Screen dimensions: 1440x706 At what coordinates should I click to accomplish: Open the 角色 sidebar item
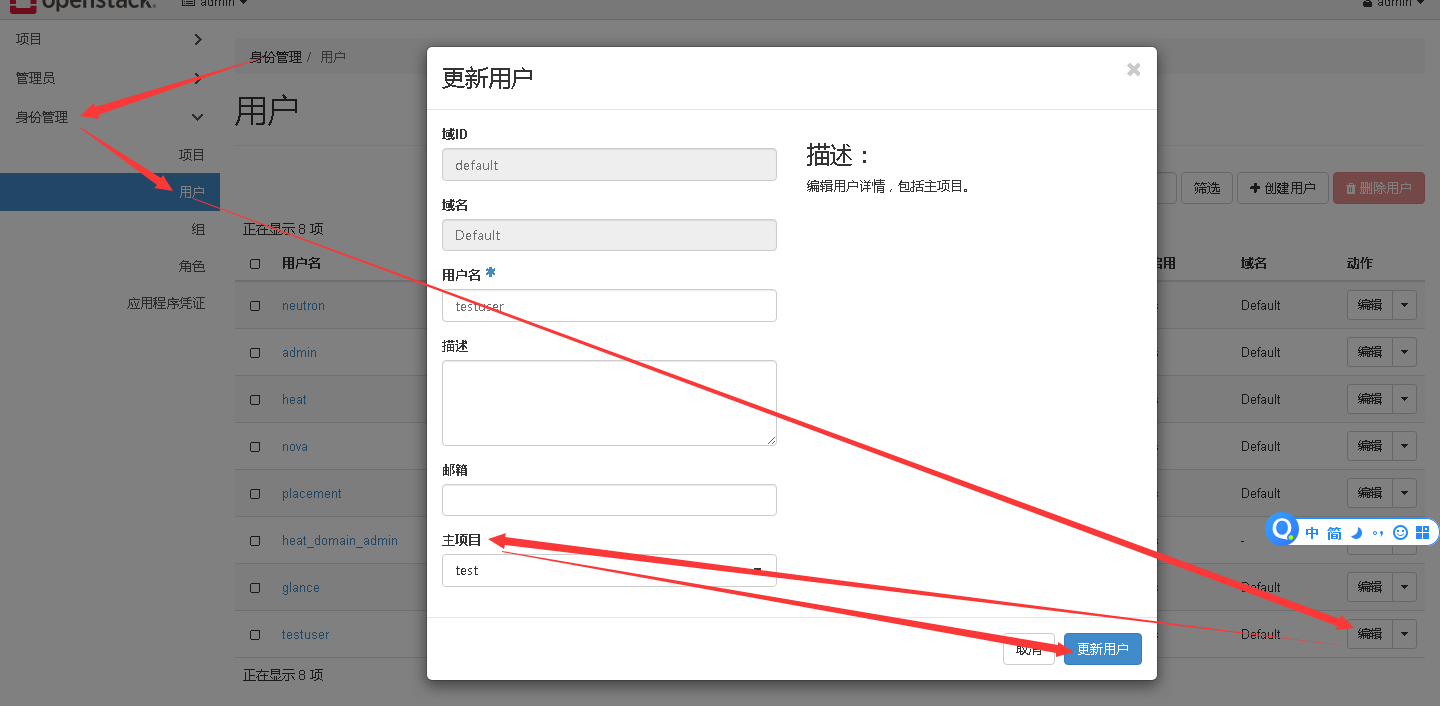click(x=191, y=266)
